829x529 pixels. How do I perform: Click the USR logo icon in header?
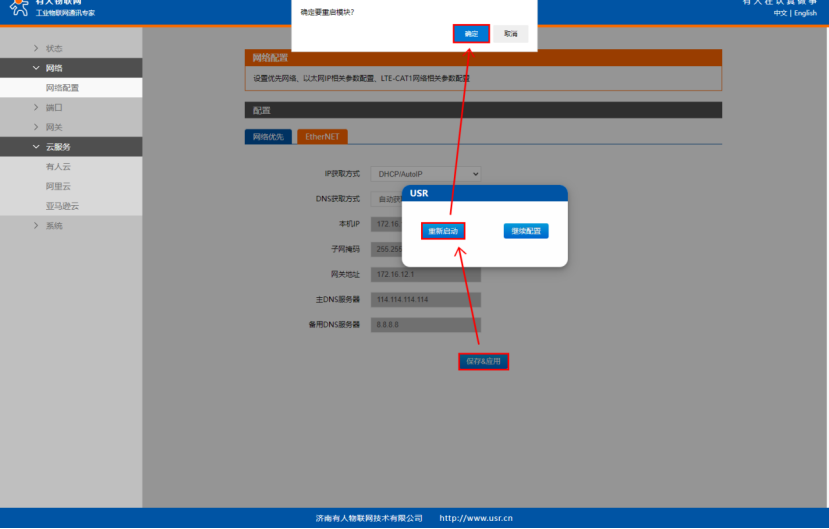point(19,7)
